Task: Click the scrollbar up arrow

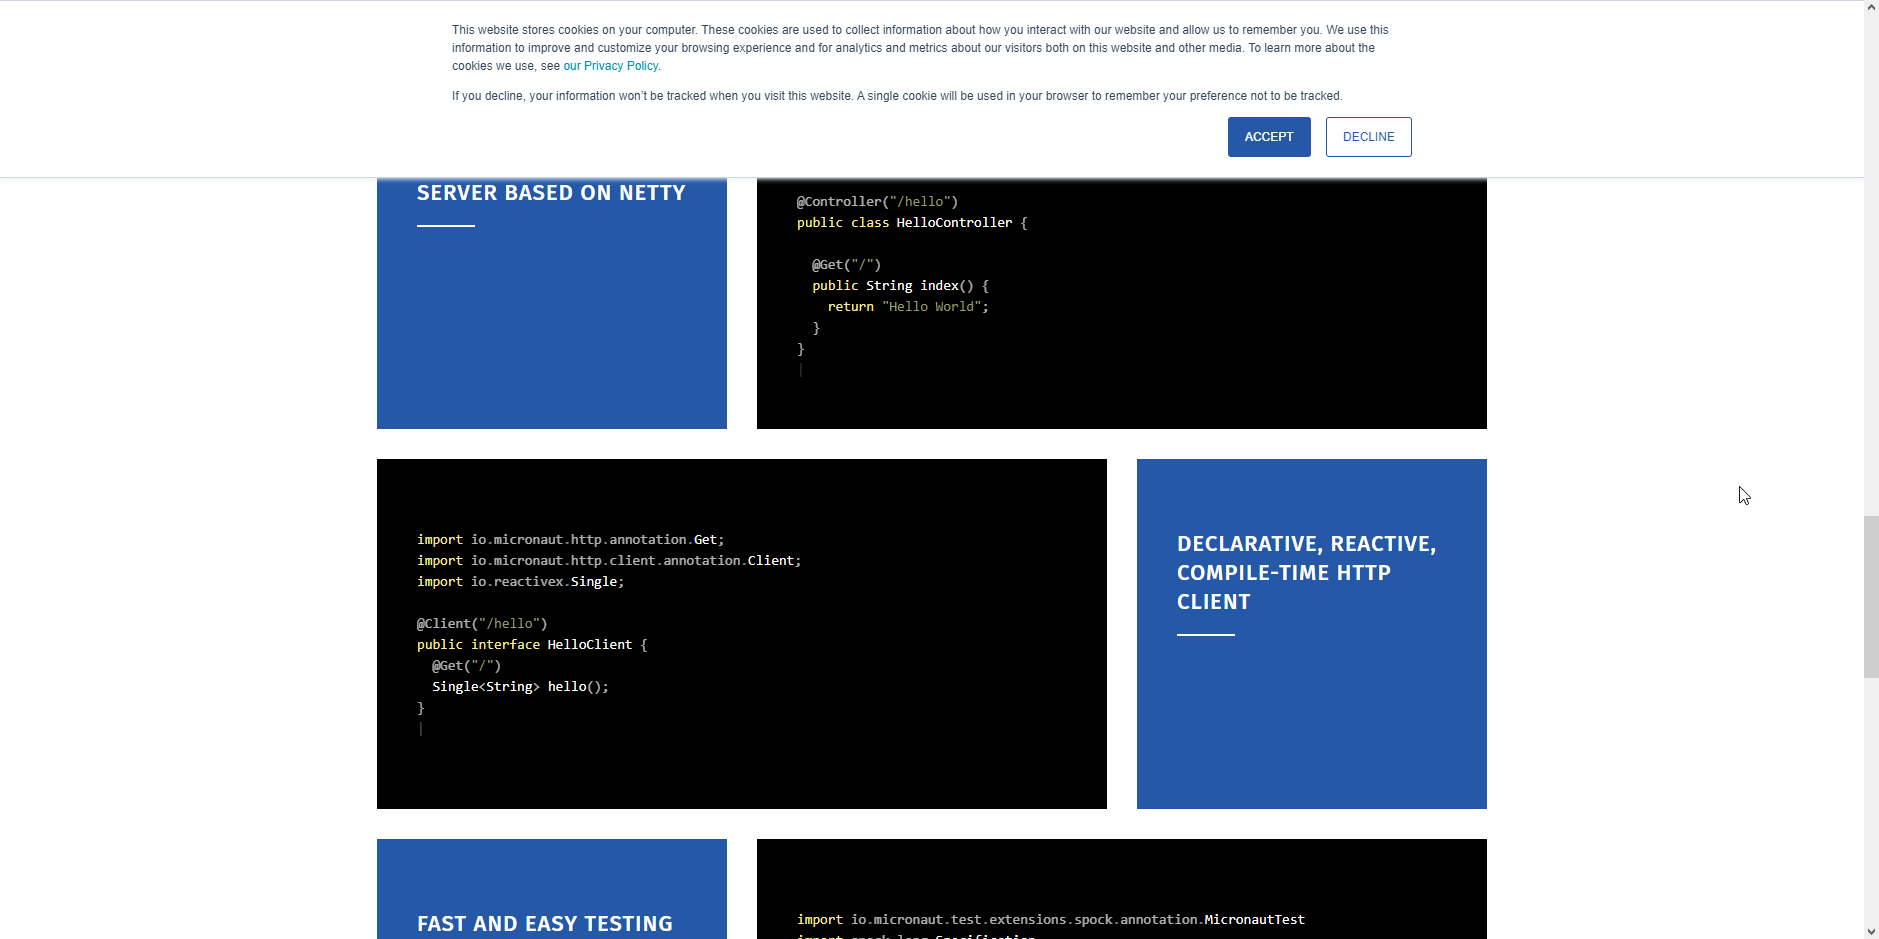Action: point(1871,8)
